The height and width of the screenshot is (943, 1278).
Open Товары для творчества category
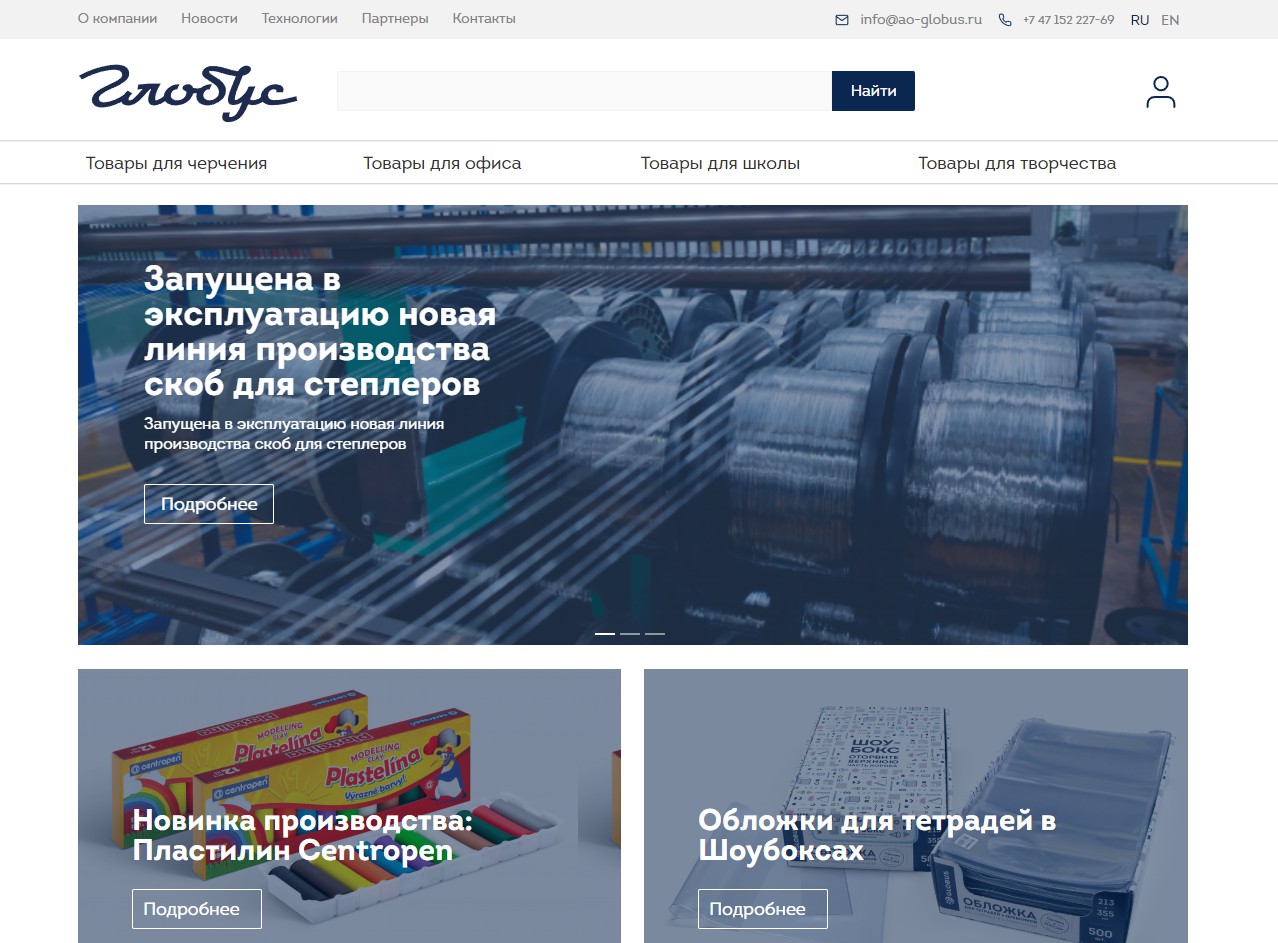click(x=1017, y=163)
